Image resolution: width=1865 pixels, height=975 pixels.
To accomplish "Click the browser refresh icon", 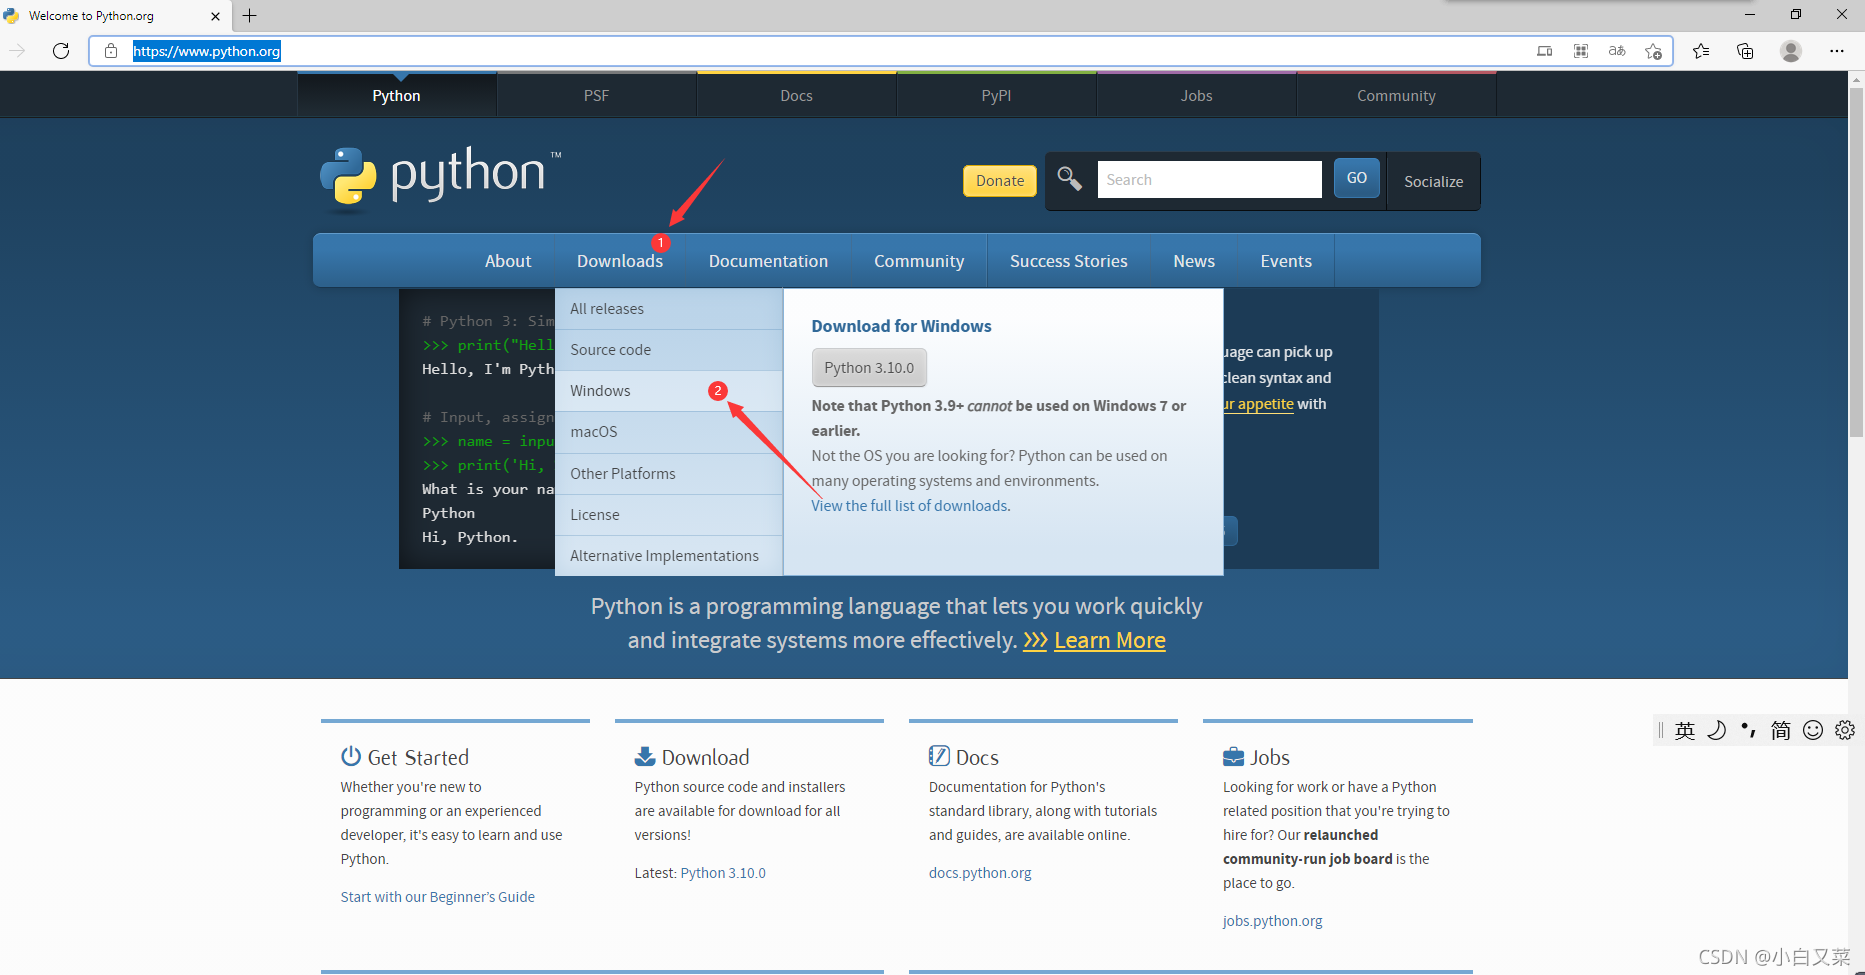I will 61,51.
